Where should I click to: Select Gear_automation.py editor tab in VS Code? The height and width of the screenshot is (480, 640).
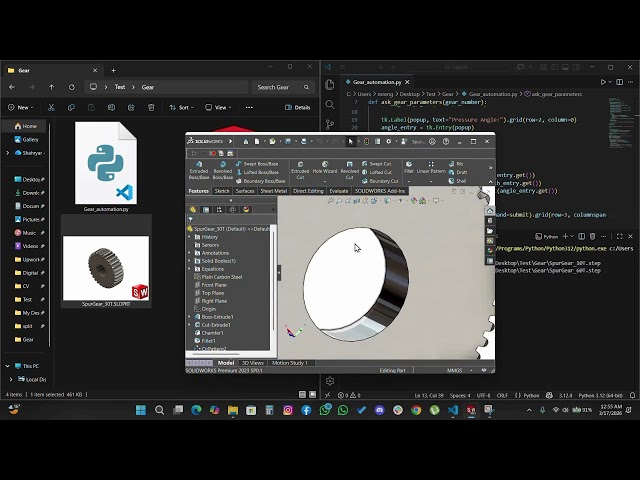(x=377, y=82)
